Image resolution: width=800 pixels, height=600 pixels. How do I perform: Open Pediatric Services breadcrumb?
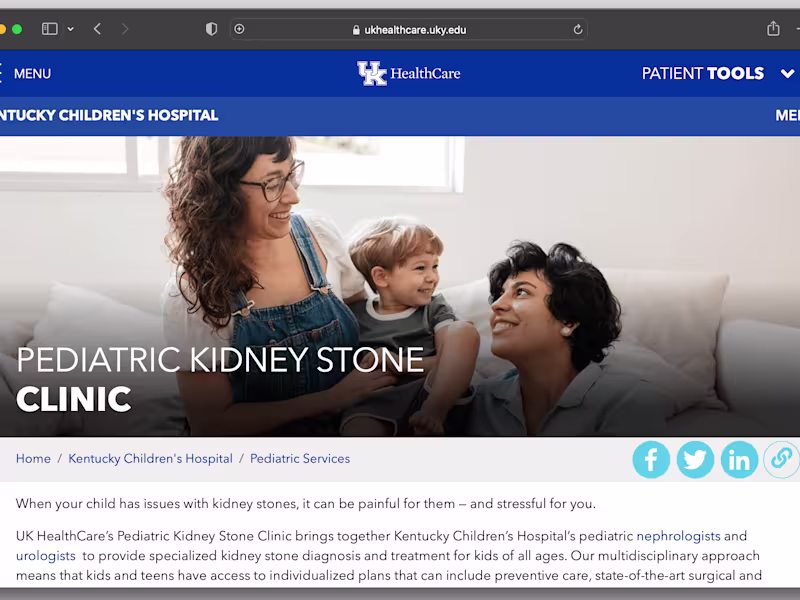(x=300, y=459)
